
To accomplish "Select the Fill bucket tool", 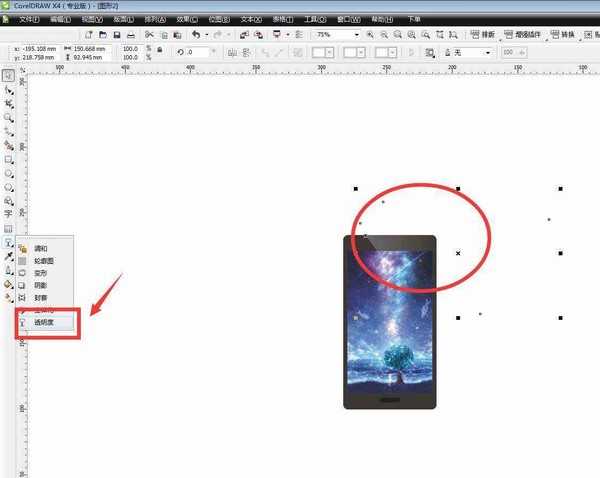I will click(x=8, y=284).
